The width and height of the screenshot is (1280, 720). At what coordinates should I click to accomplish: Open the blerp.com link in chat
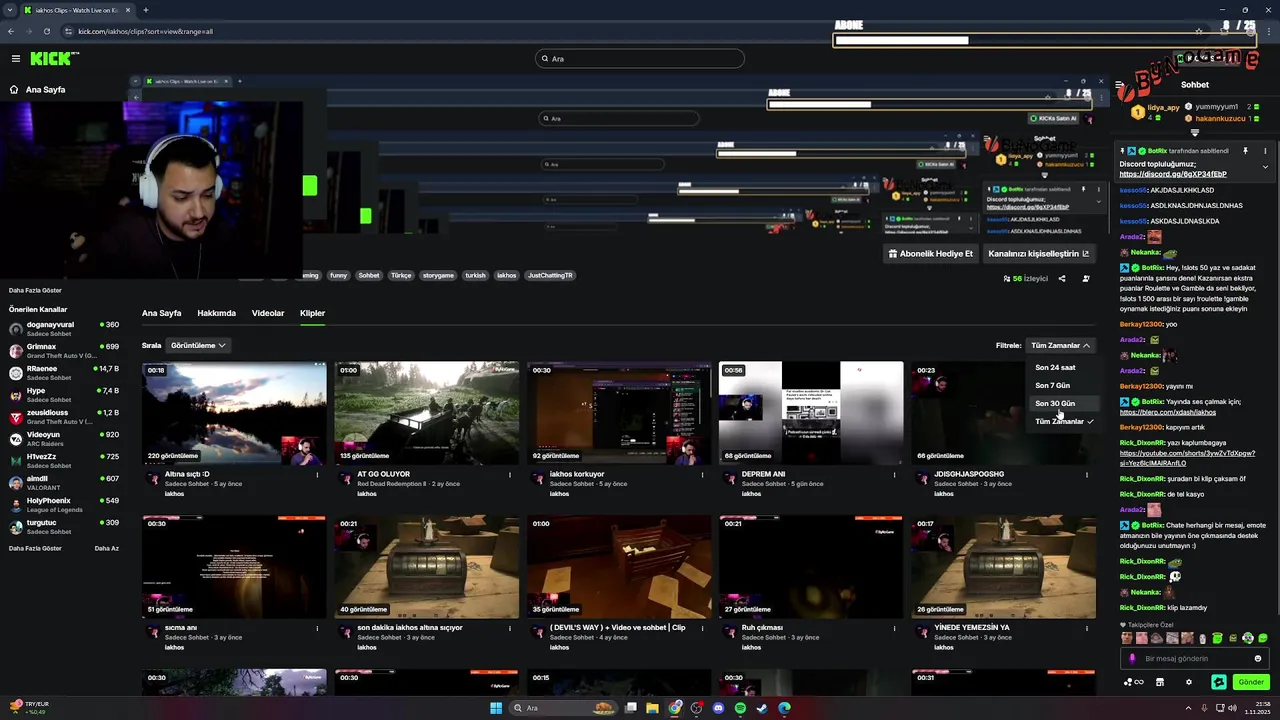tap(1168, 412)
